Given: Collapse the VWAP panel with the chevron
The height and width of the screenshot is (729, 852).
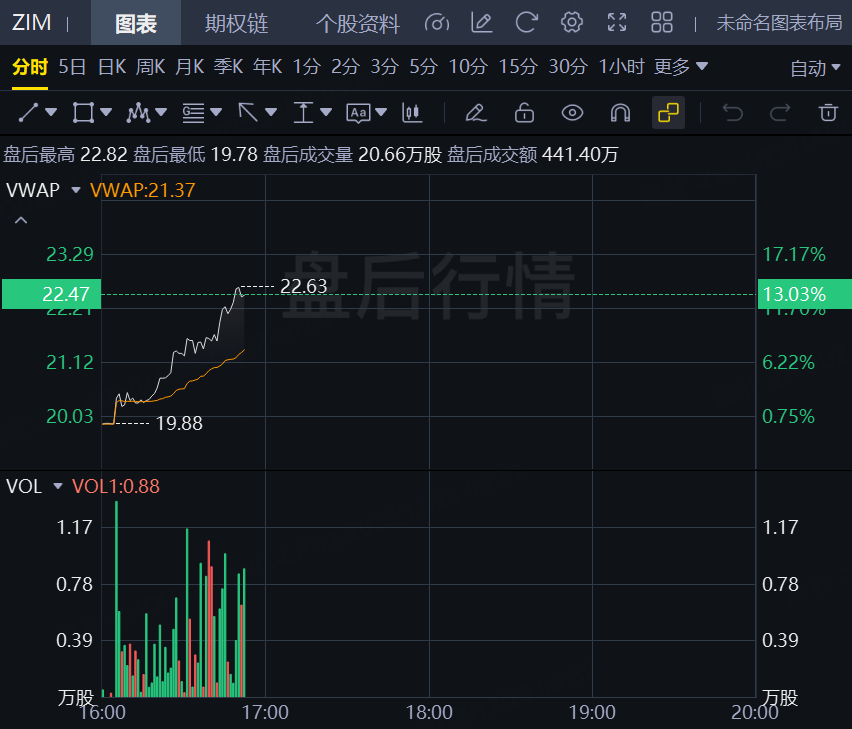Looking at the screenshot, I should tap(21, 220).
